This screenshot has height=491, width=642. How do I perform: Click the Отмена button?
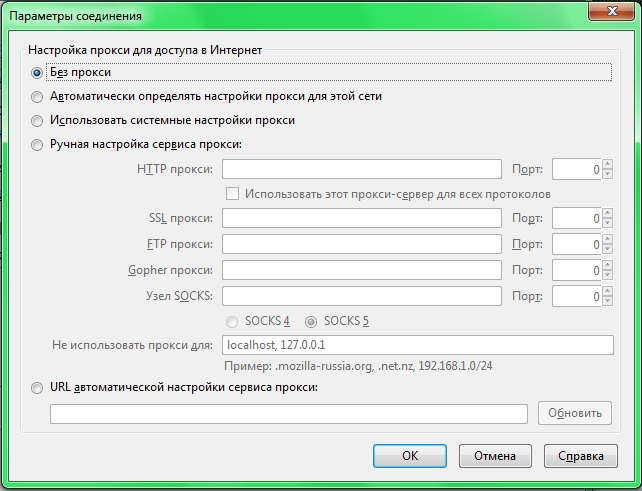pyautogui.click(x=495, y=456)
